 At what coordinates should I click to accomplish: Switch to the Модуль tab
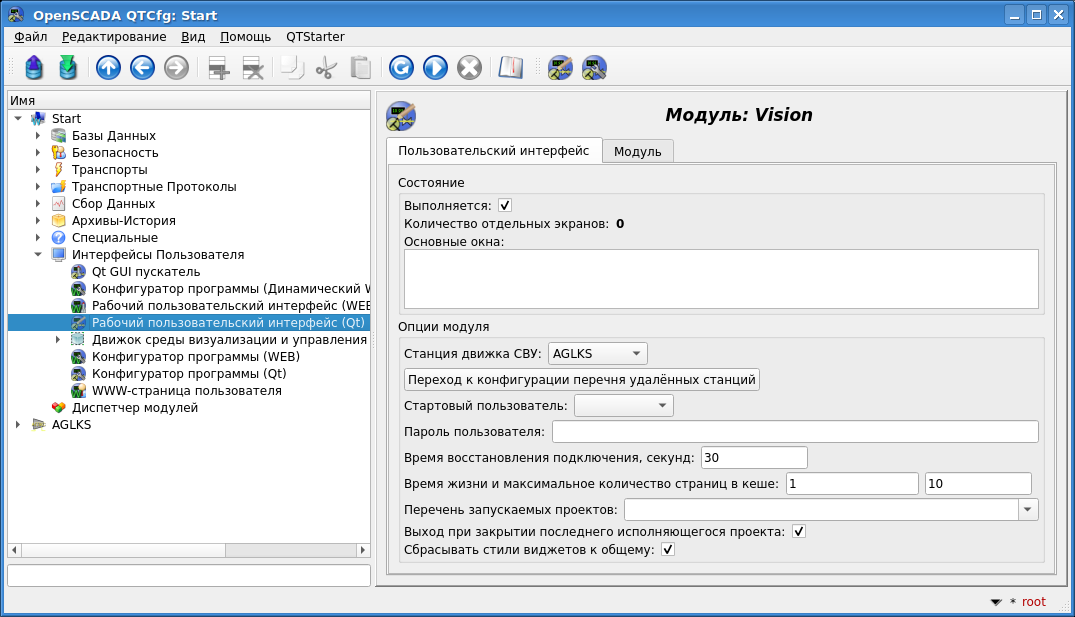[x=638, y=152]
